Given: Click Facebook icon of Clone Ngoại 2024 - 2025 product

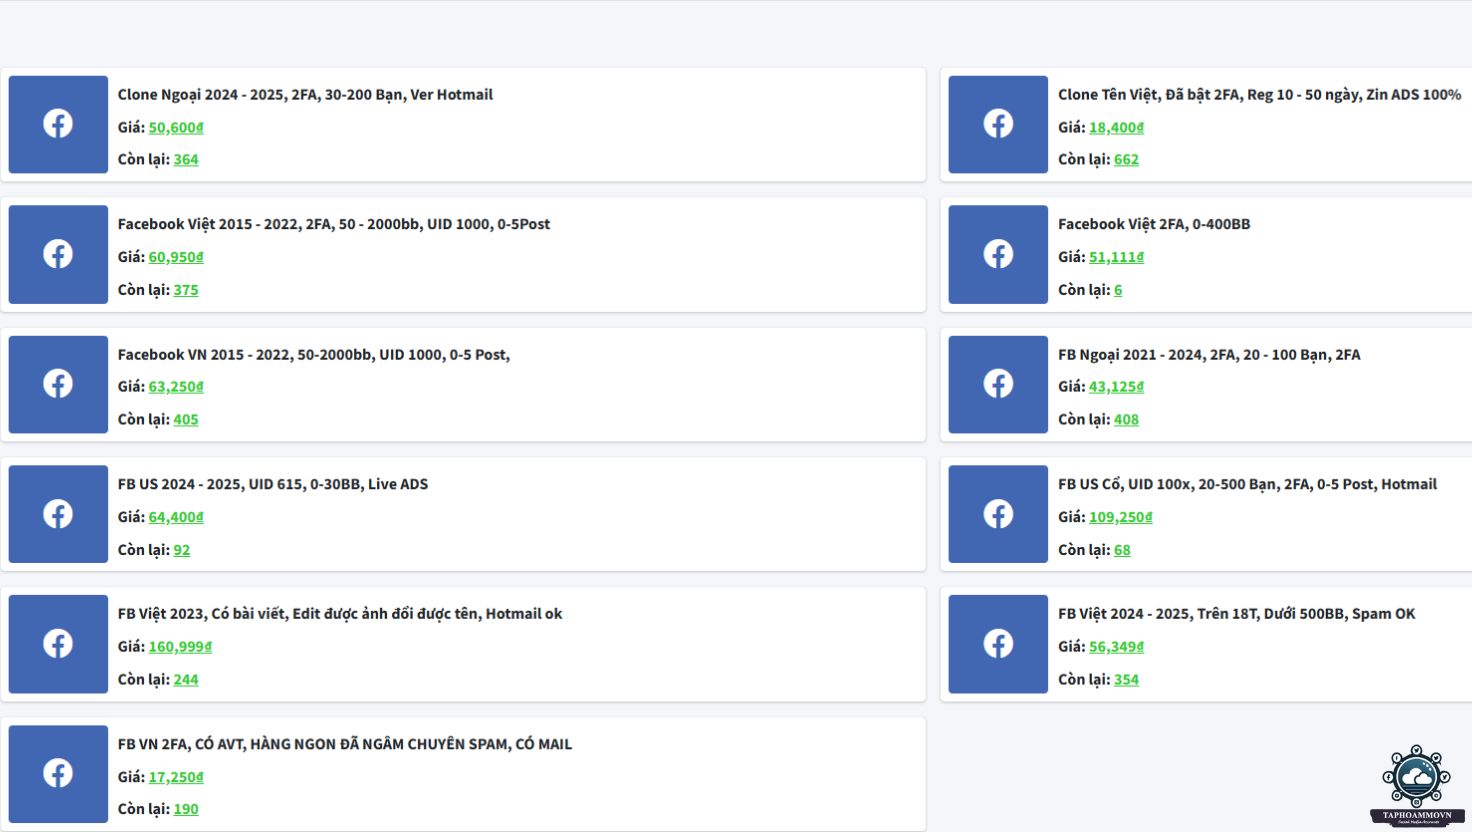Looking at the screenshot, I should [x=58, y=124].
